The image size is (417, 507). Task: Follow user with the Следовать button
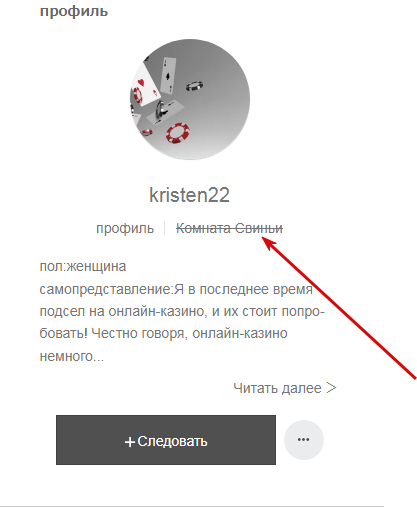click(166, 440)
